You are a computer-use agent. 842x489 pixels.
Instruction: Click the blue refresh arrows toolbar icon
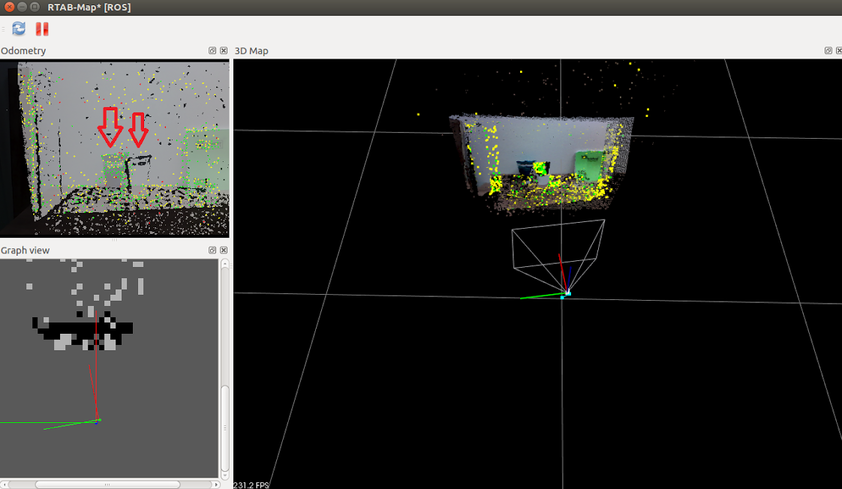(x=19, y=29)
